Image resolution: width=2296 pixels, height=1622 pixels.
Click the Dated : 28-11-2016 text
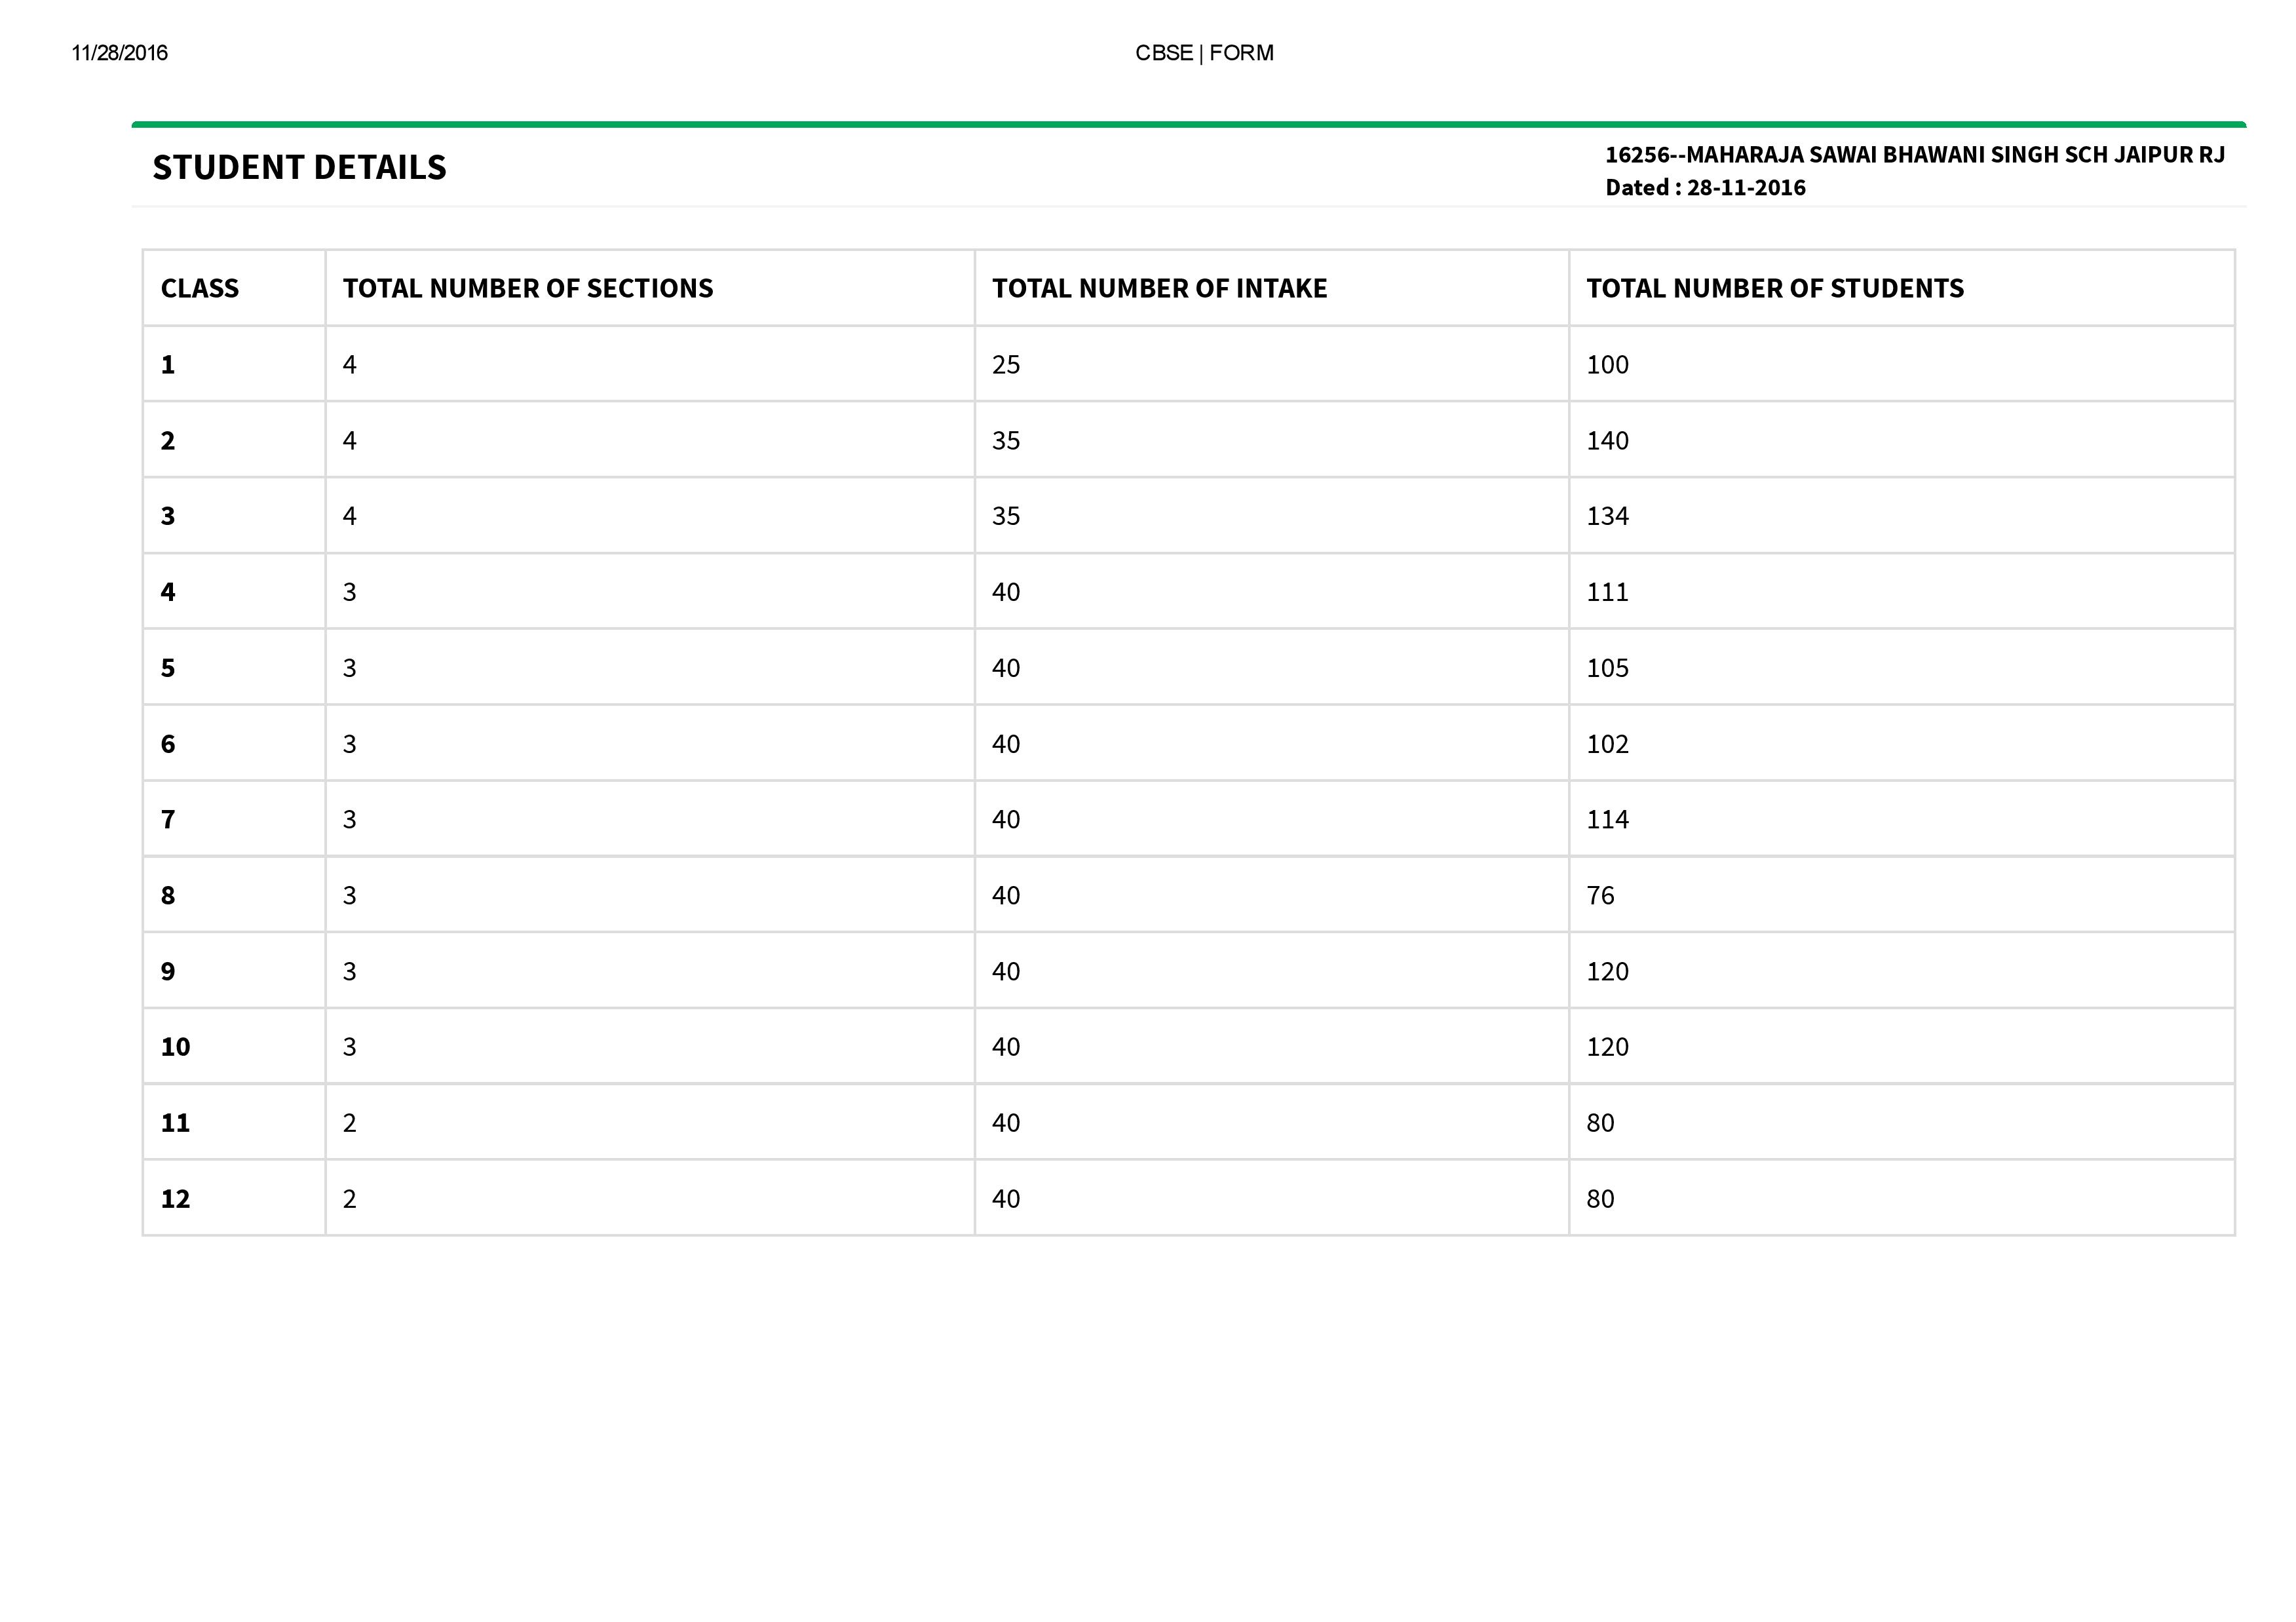click(1705, 188)
